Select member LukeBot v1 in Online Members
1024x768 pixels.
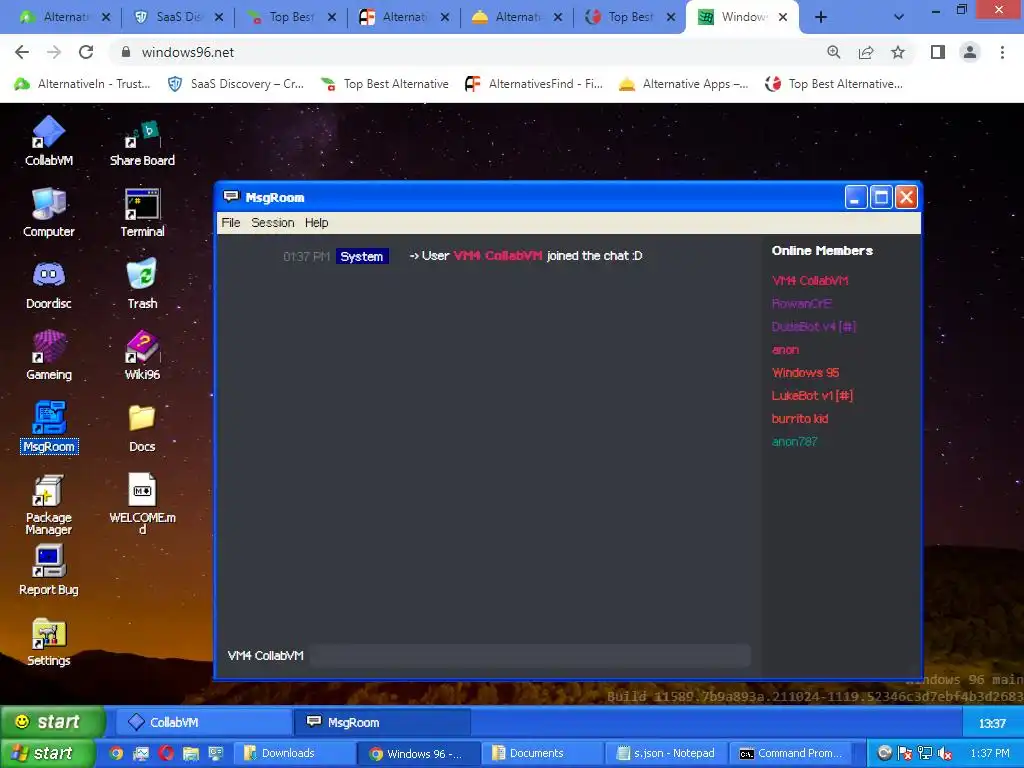point(812,396)
